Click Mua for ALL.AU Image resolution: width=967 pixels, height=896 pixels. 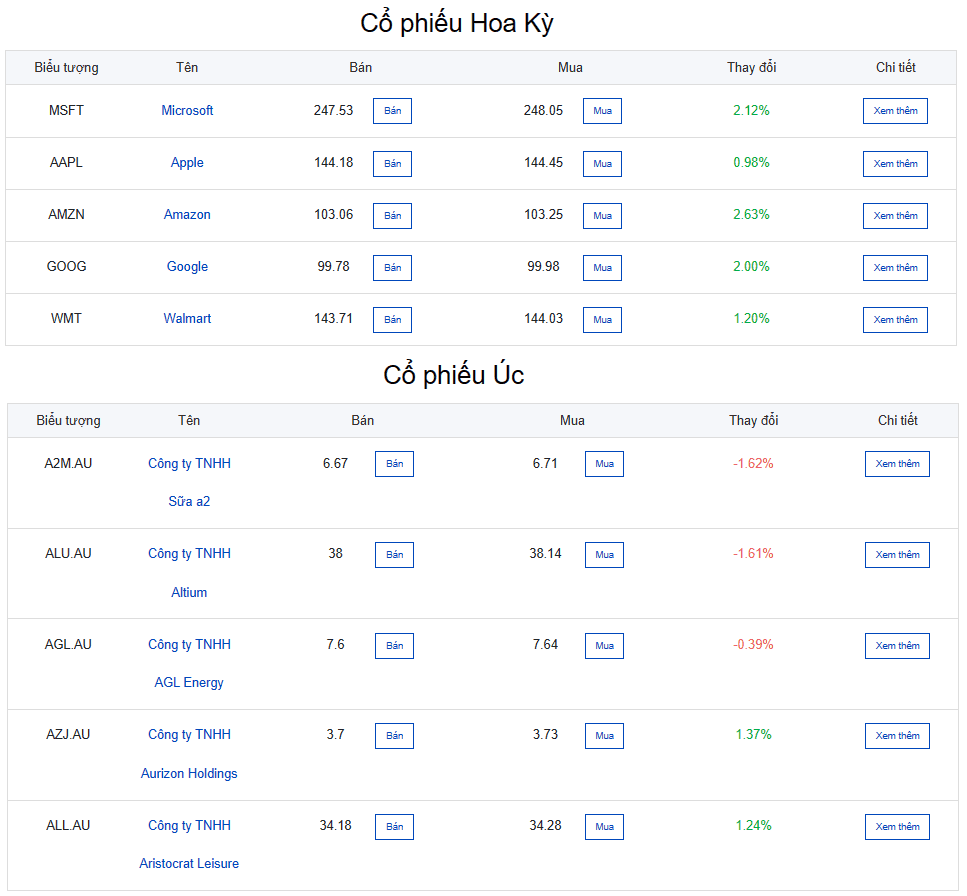pos(604,827)
